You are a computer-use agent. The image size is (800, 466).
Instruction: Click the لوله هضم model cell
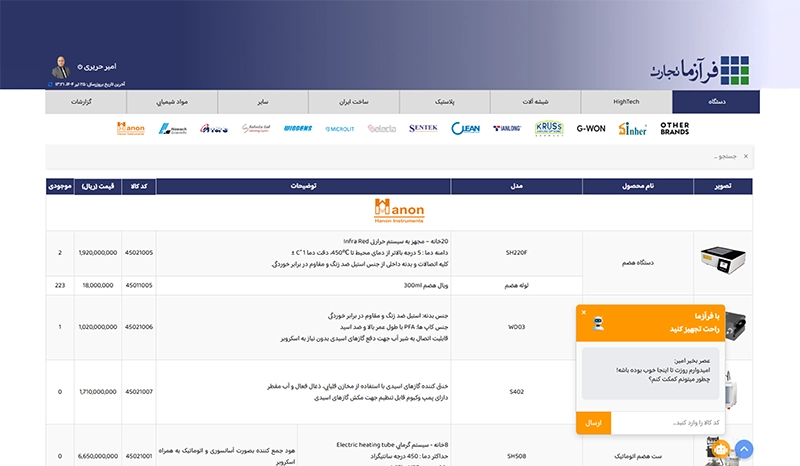pyautogui.click(x=516, y=285)
